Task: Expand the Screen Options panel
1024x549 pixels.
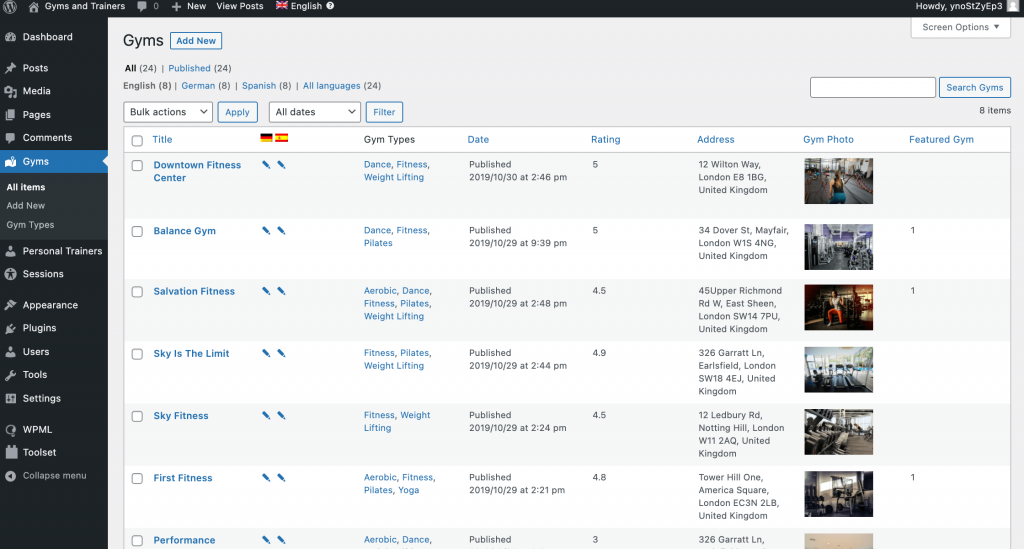Action: click(x=961, y=27)
